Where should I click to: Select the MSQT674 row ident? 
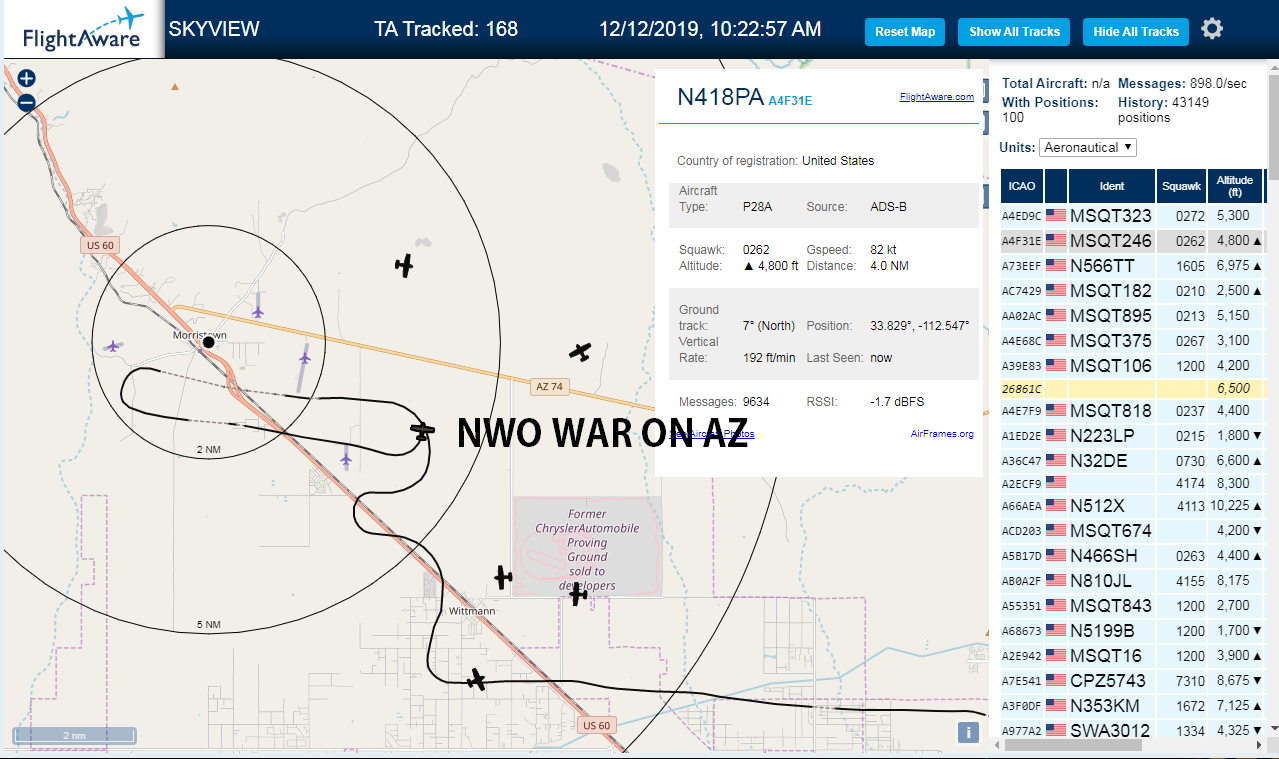click(1111, 530)
